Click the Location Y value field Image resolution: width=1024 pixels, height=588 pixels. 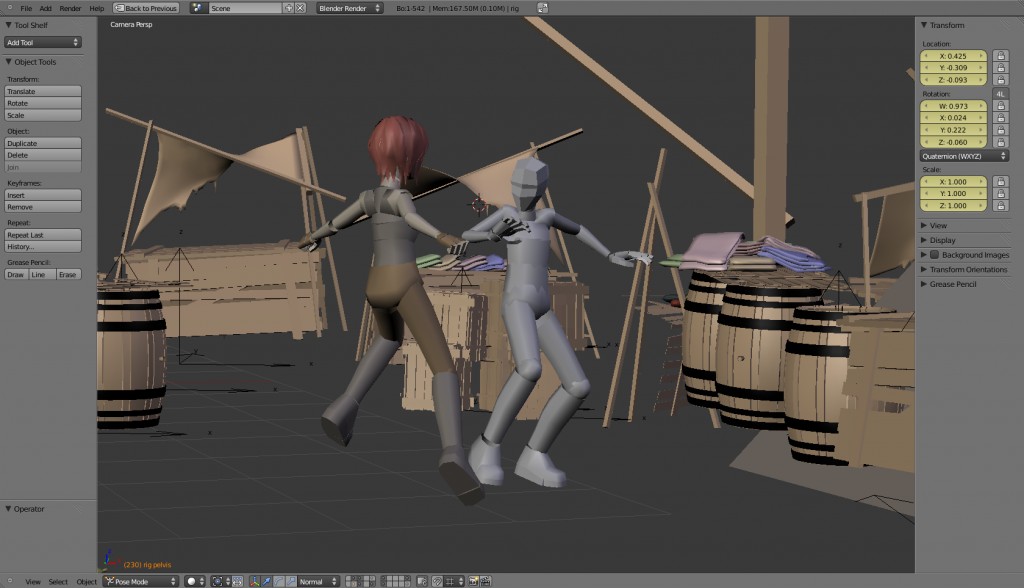coord(953,68)
